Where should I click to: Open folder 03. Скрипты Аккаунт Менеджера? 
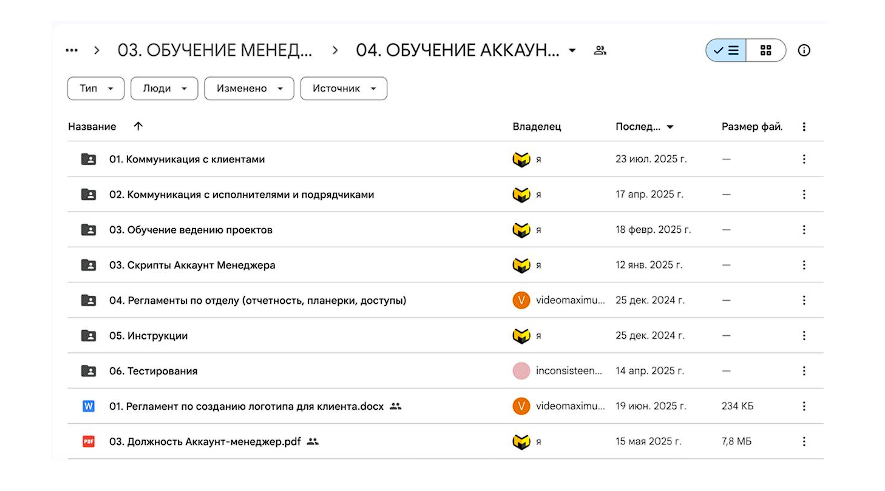coord(192,265)
